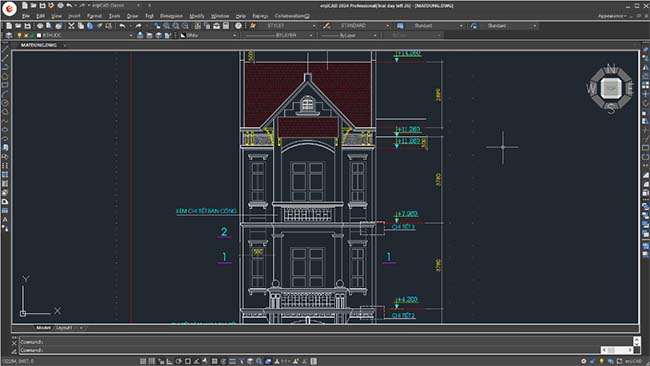Click the calculator icon in toolbar
Viewport: 650px width, 366px height.
pos(226,26)
